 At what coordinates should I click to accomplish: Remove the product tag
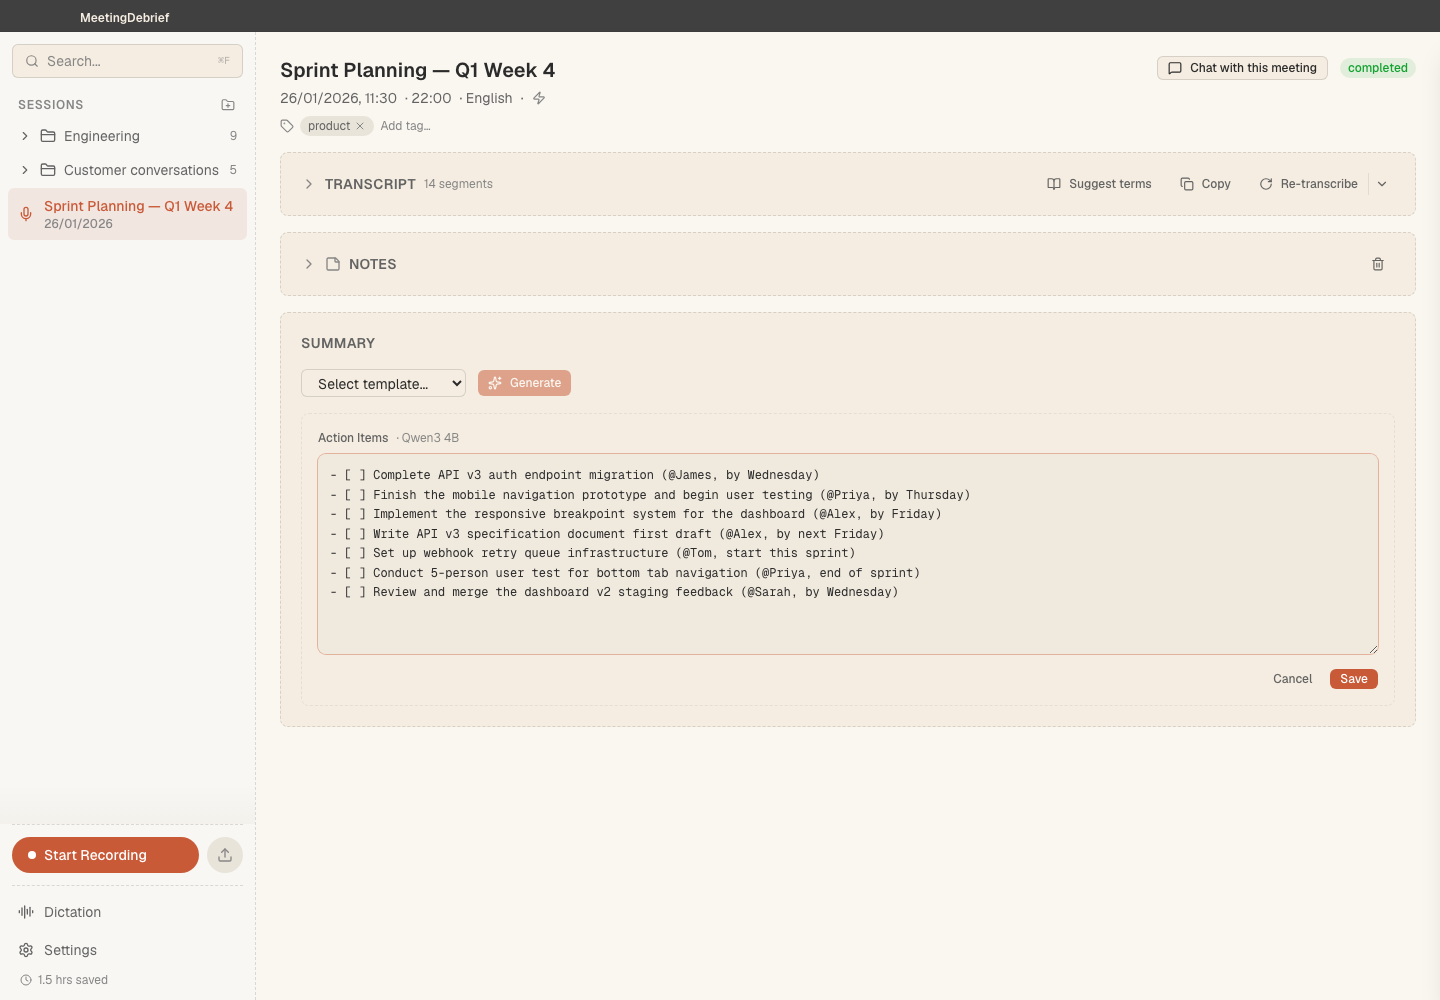[x=360, y=126]
